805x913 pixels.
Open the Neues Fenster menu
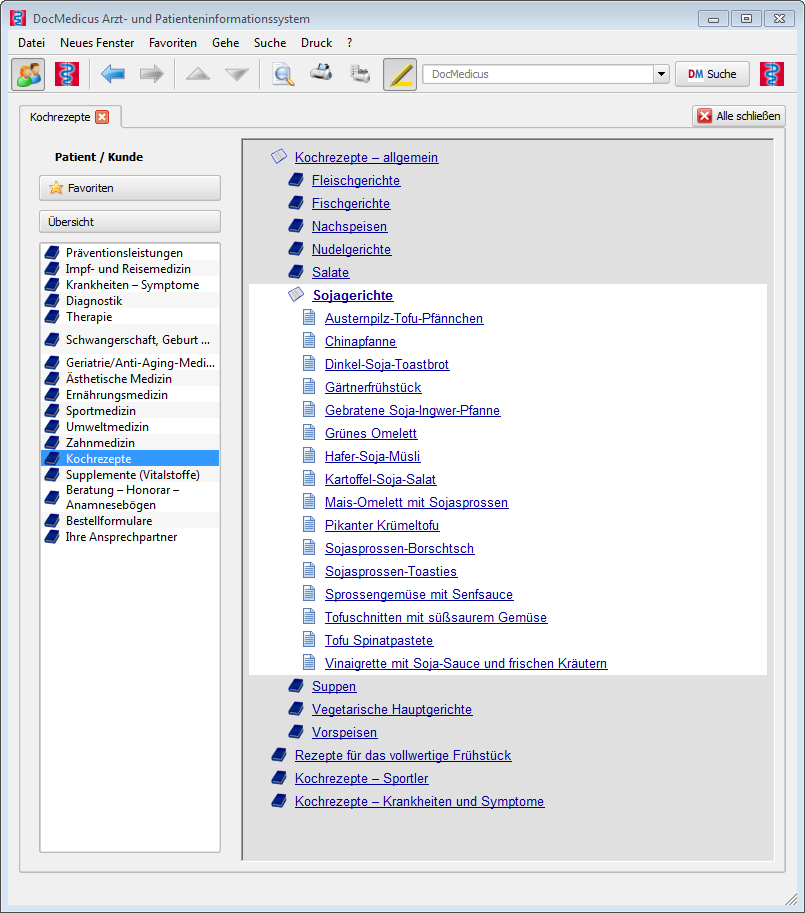coord(97,43)
